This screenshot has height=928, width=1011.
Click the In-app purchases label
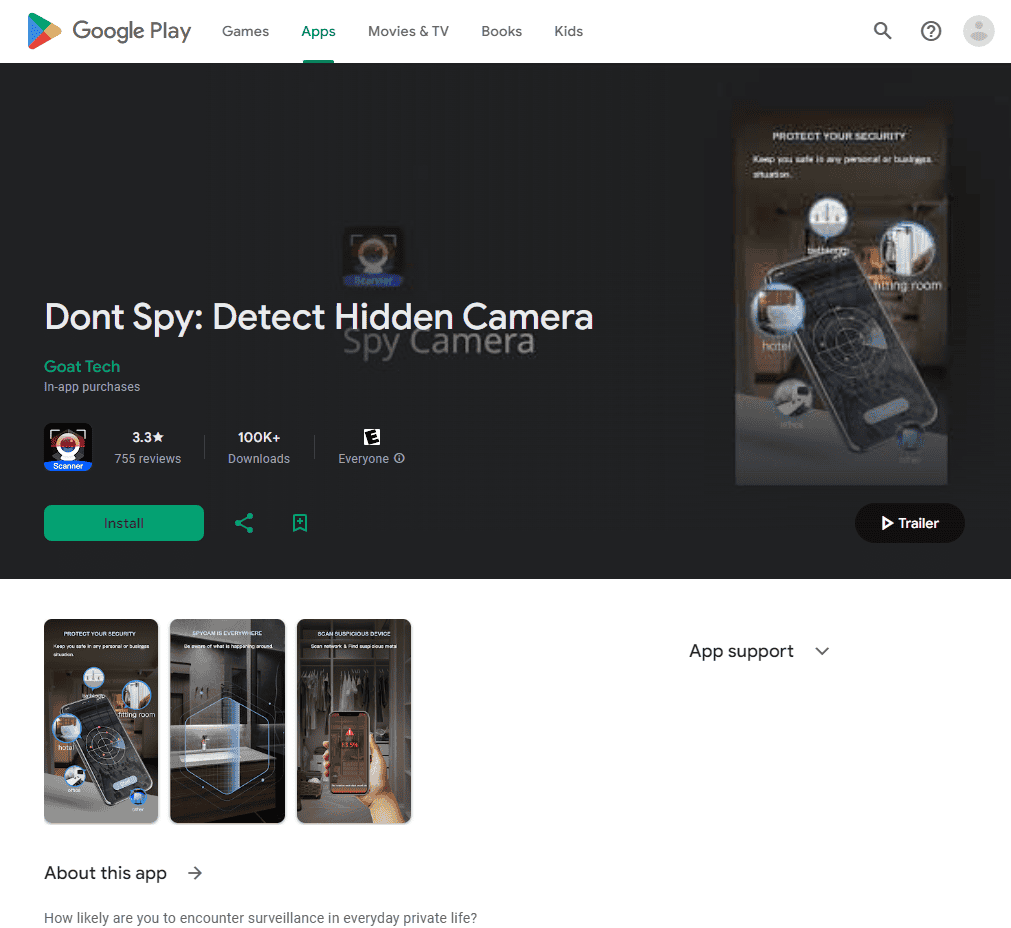tap(92, 387)
